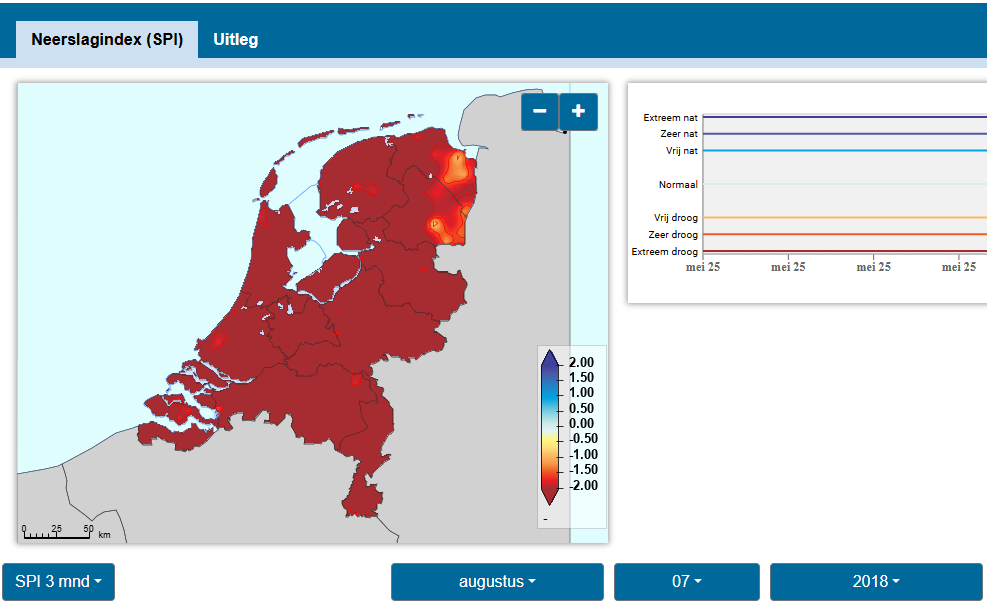Open the day 07 dropdown

(687, 582)
